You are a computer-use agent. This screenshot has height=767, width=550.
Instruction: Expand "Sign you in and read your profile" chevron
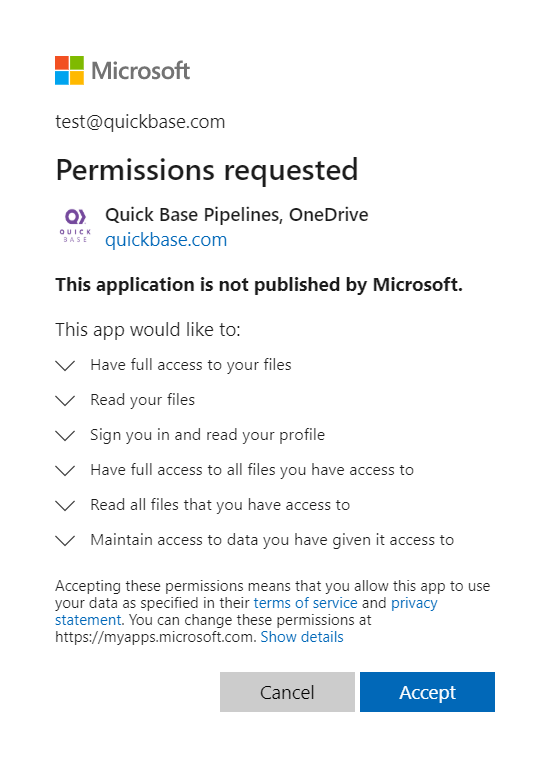click(x=65, y=435)
